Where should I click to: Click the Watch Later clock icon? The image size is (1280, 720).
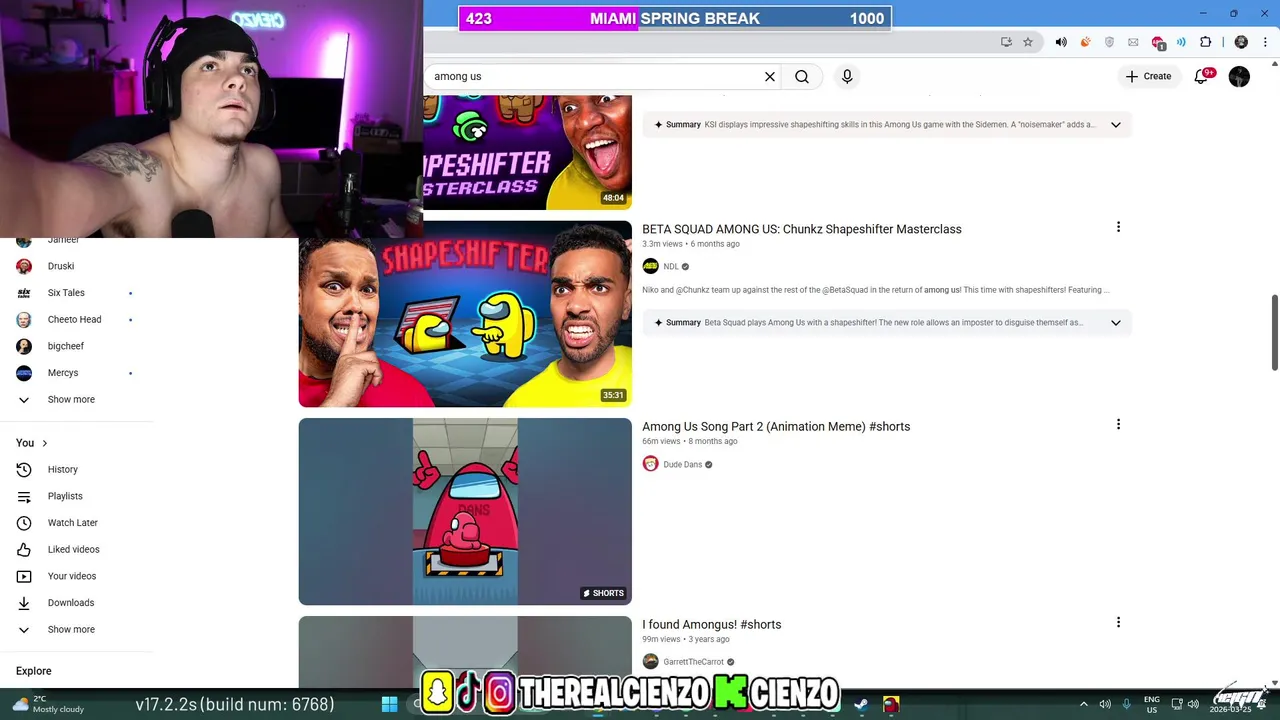24,523
